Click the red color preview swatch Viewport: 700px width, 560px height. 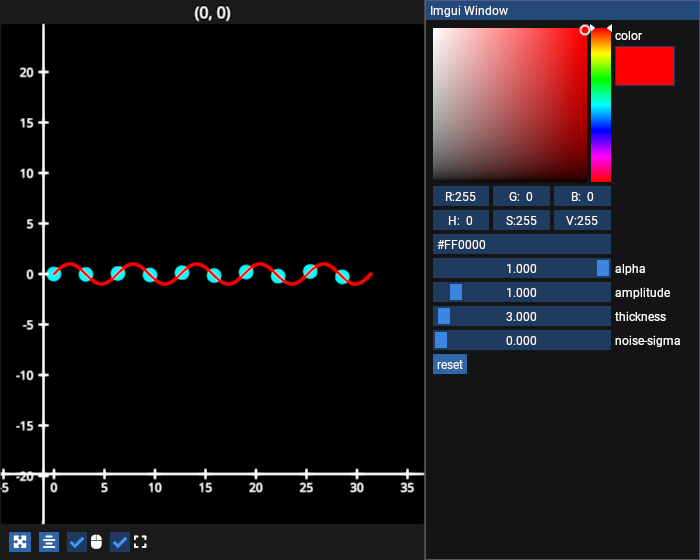point(644,66)
